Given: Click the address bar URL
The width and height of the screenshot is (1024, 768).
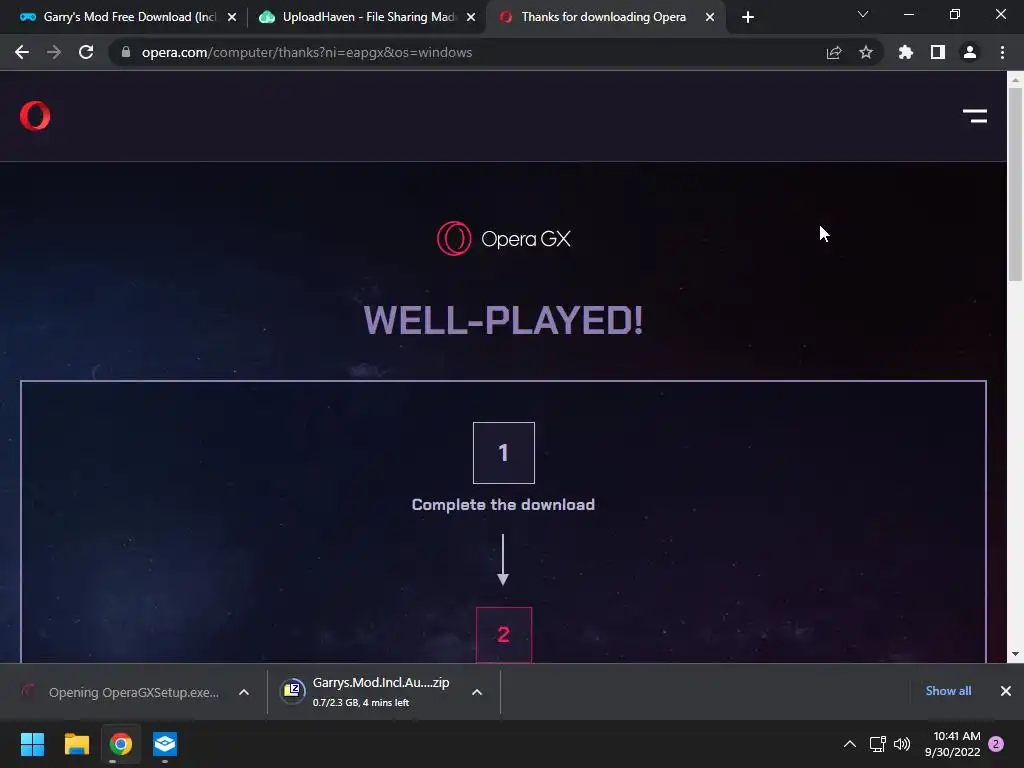Looking at the screenshot, I should tap(307, 52).
